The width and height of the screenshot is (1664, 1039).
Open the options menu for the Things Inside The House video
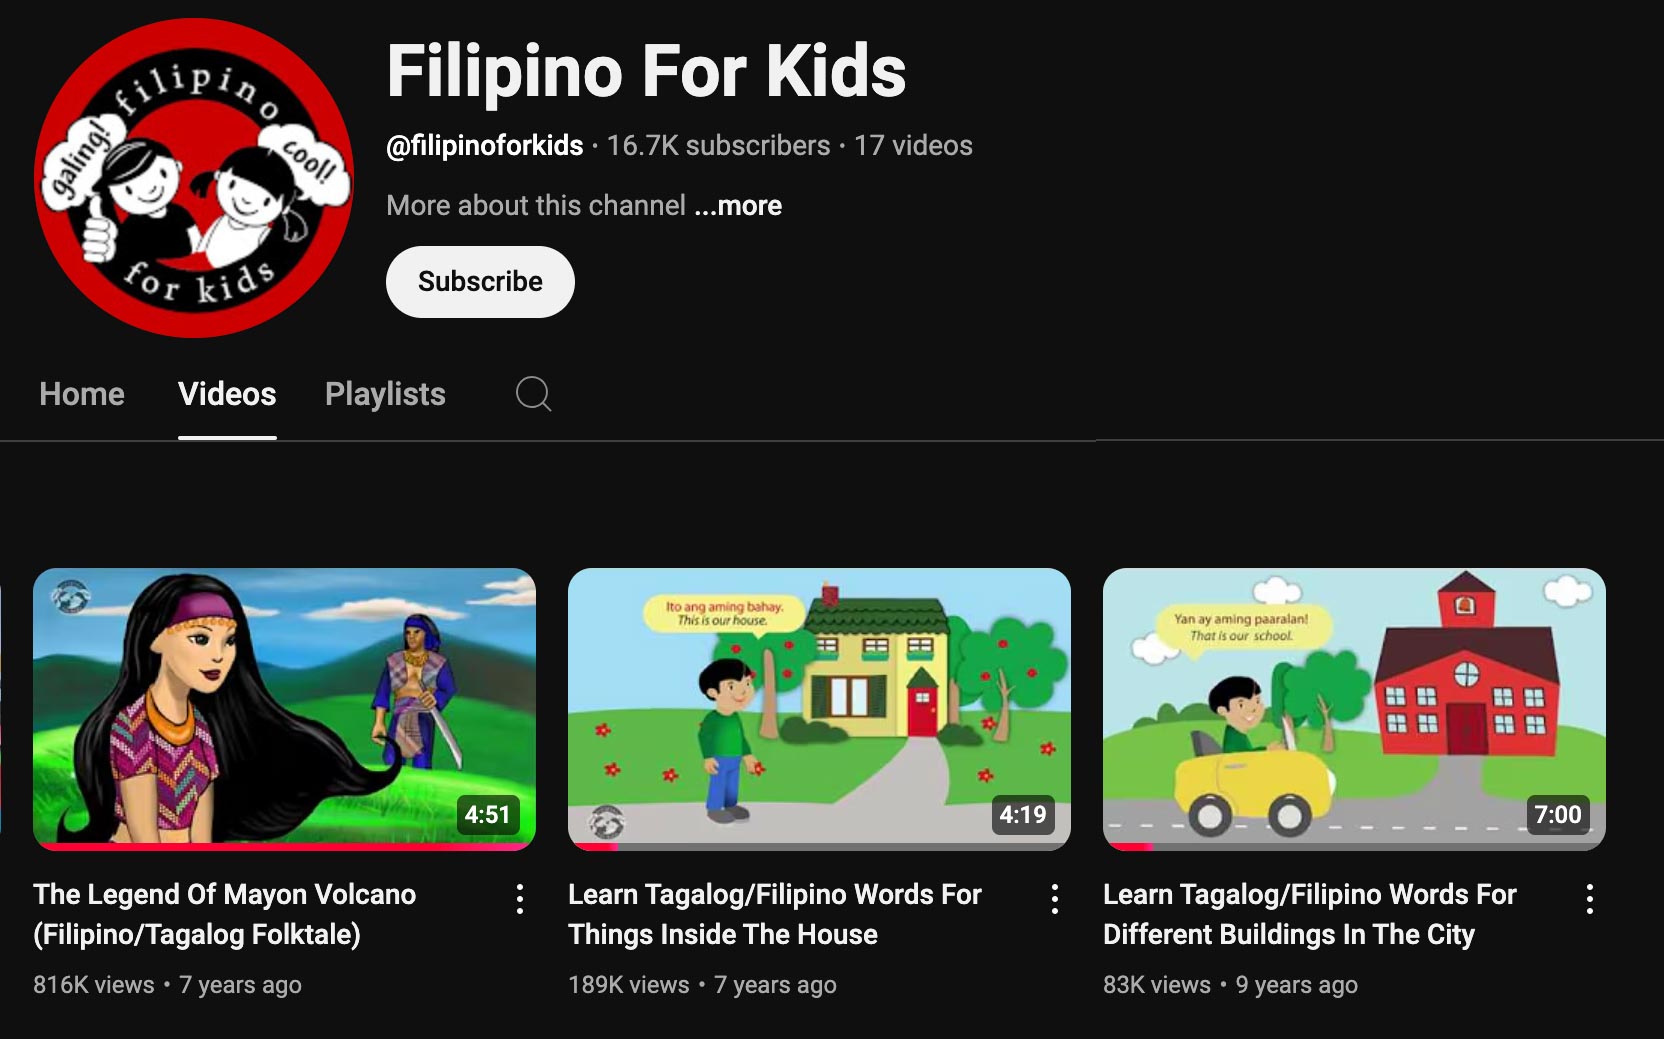(x=1055, y=899)
